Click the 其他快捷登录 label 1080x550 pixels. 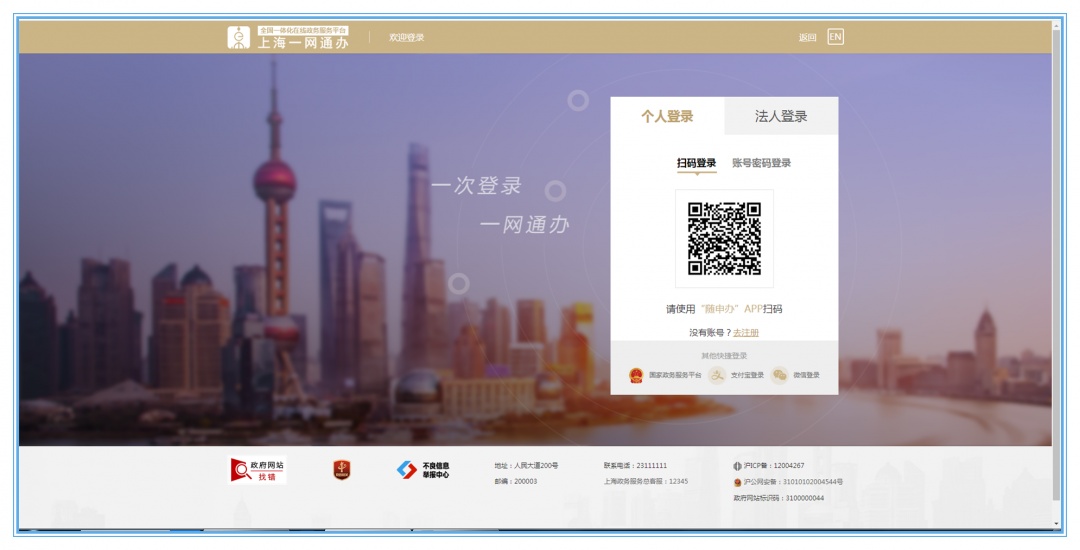pyautogui.click(x=724, y=356)
